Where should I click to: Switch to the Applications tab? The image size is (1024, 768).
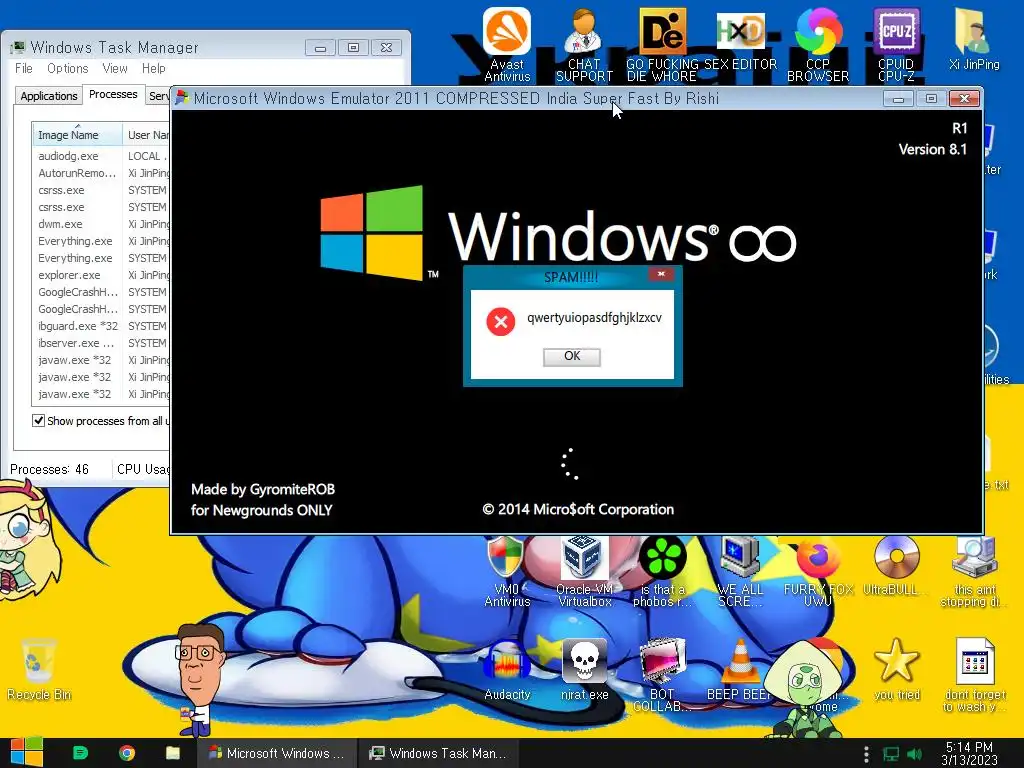(49, 96)
